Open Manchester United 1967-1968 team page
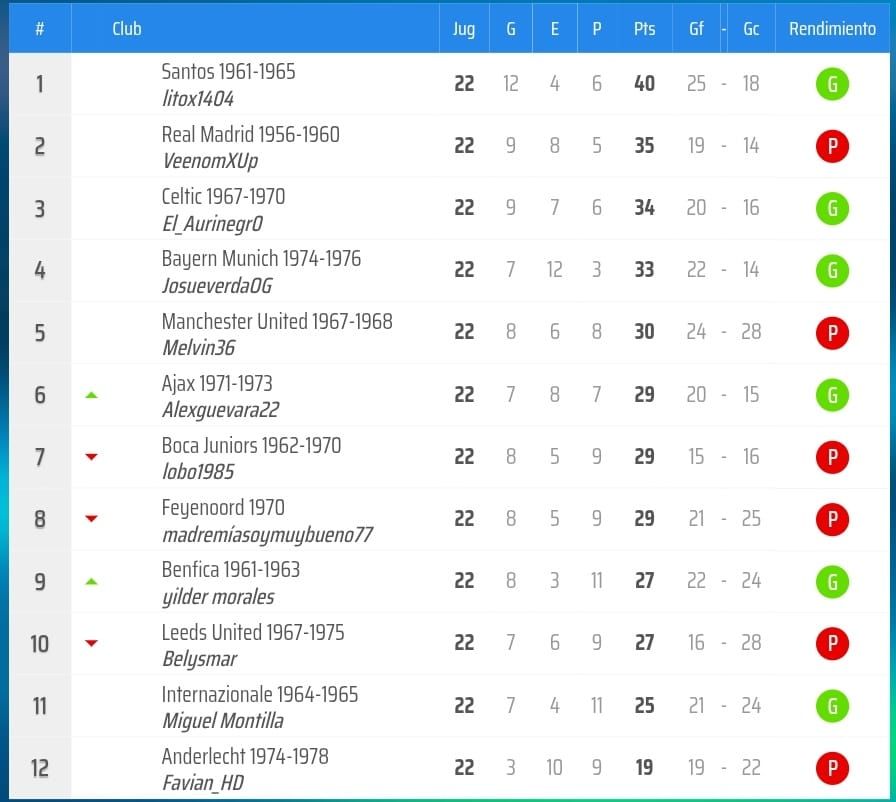 [277, 321]
